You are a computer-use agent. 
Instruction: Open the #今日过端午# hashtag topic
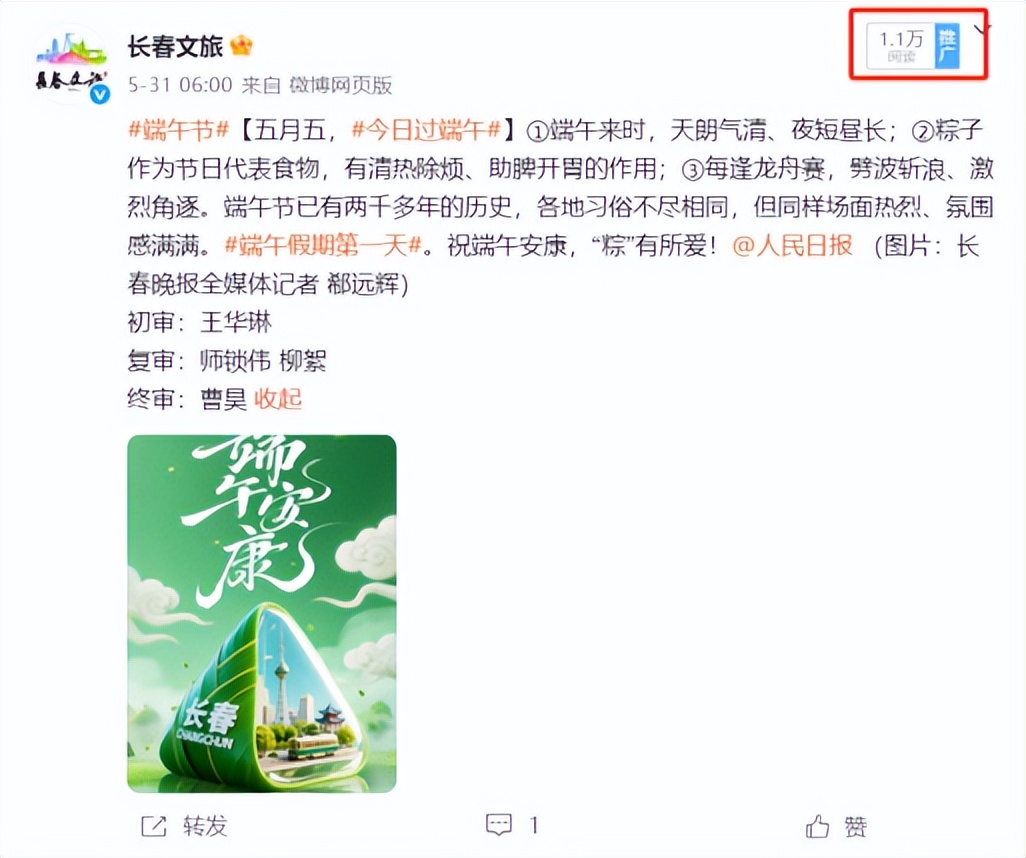pos(426,130)
